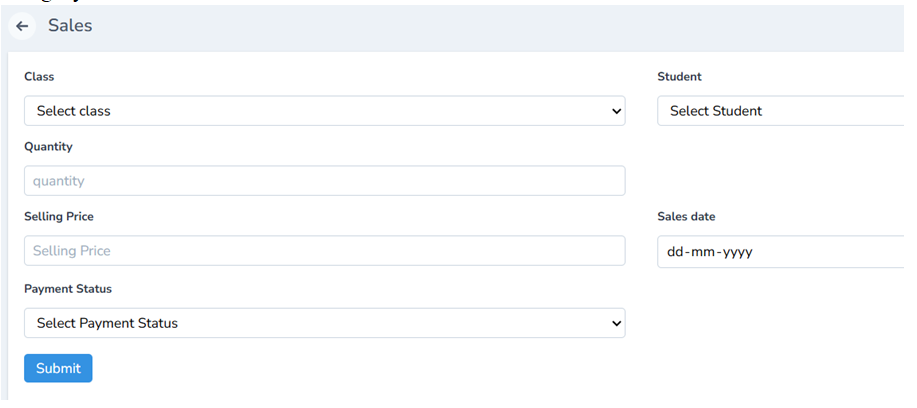
Task: Click the Student field label
Action: 679,77
